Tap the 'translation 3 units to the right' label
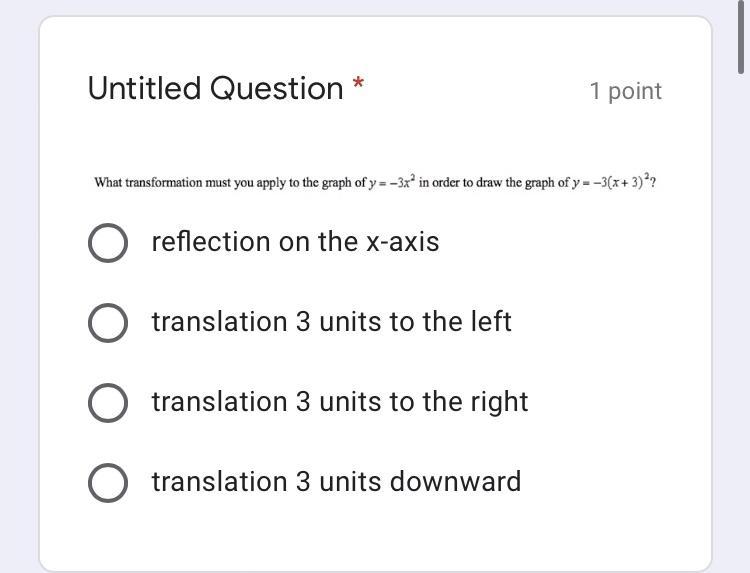The image size is (750, 573). click(339, 402)
